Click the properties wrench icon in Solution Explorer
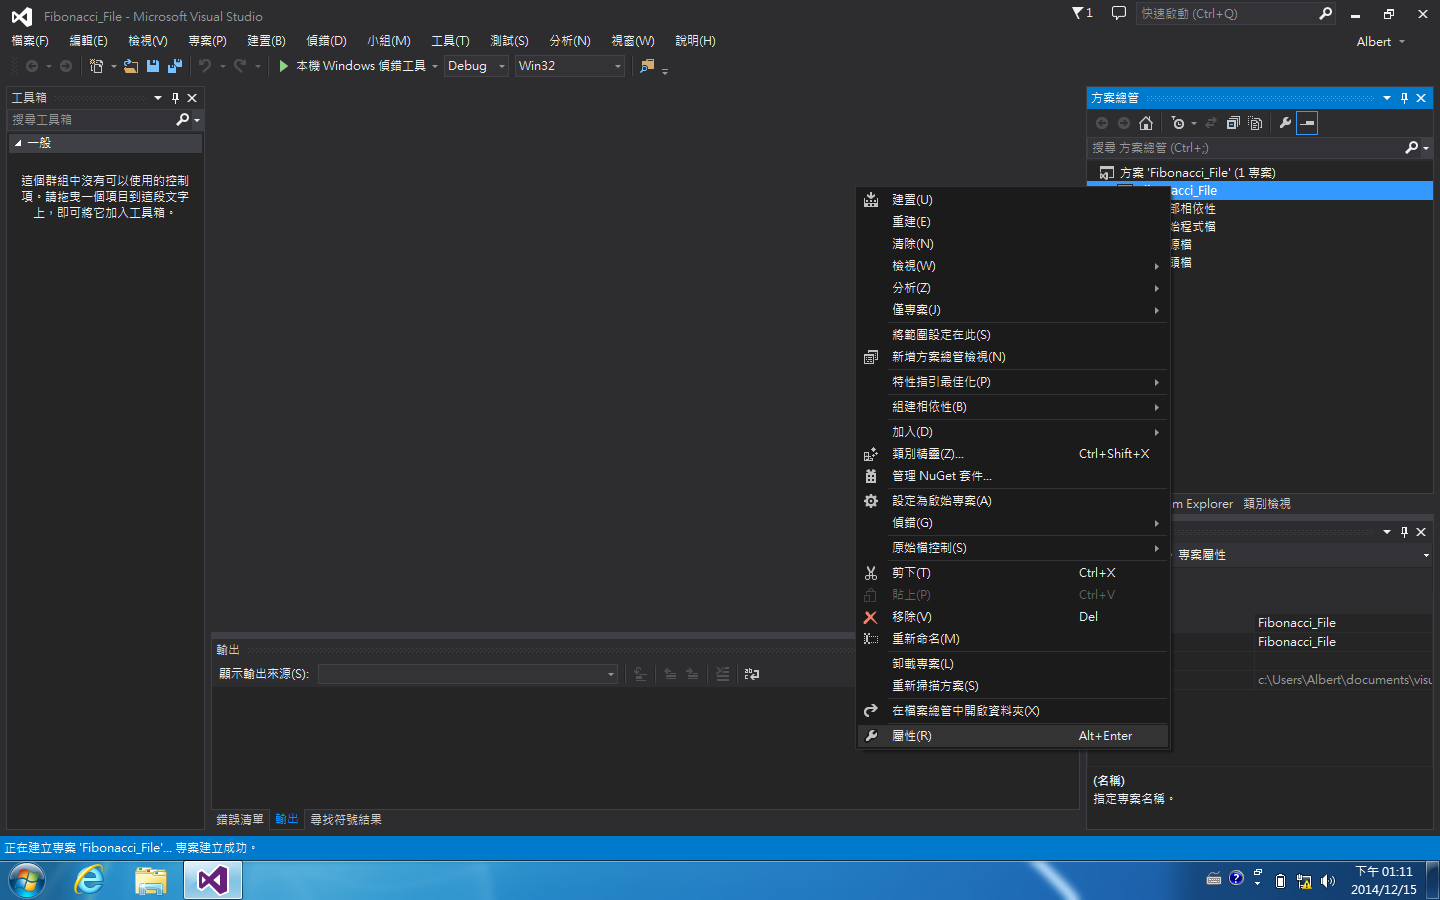The height and width of the screenshot is (900, 1440). pyautogui.click(x=1286, y=122)
